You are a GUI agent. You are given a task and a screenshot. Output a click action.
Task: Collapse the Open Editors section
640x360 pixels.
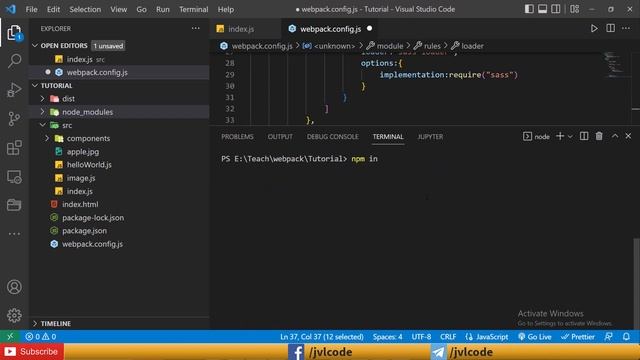tap(35, 46)
